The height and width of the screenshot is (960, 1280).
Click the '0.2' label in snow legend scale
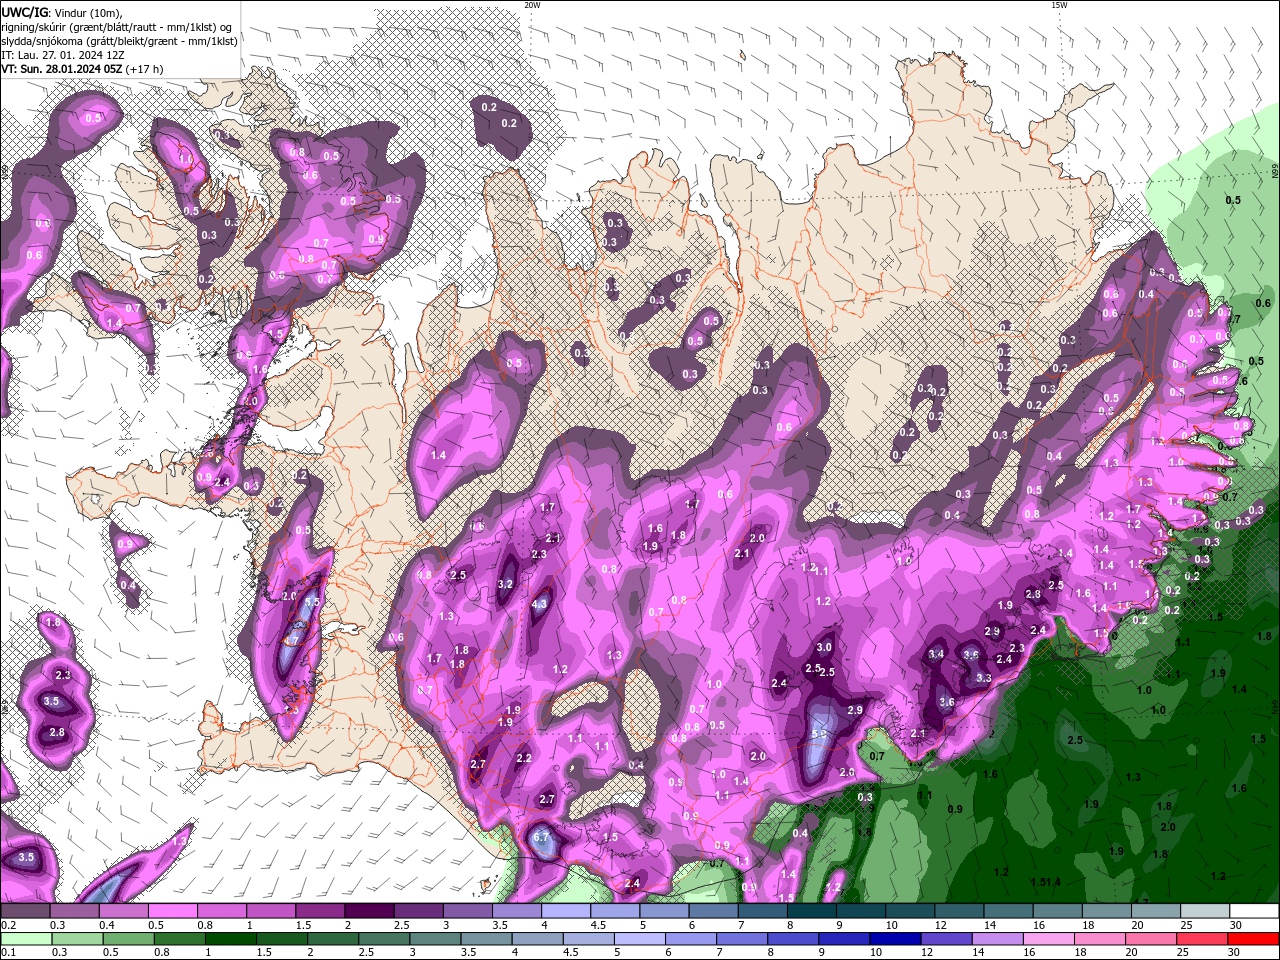8,925
